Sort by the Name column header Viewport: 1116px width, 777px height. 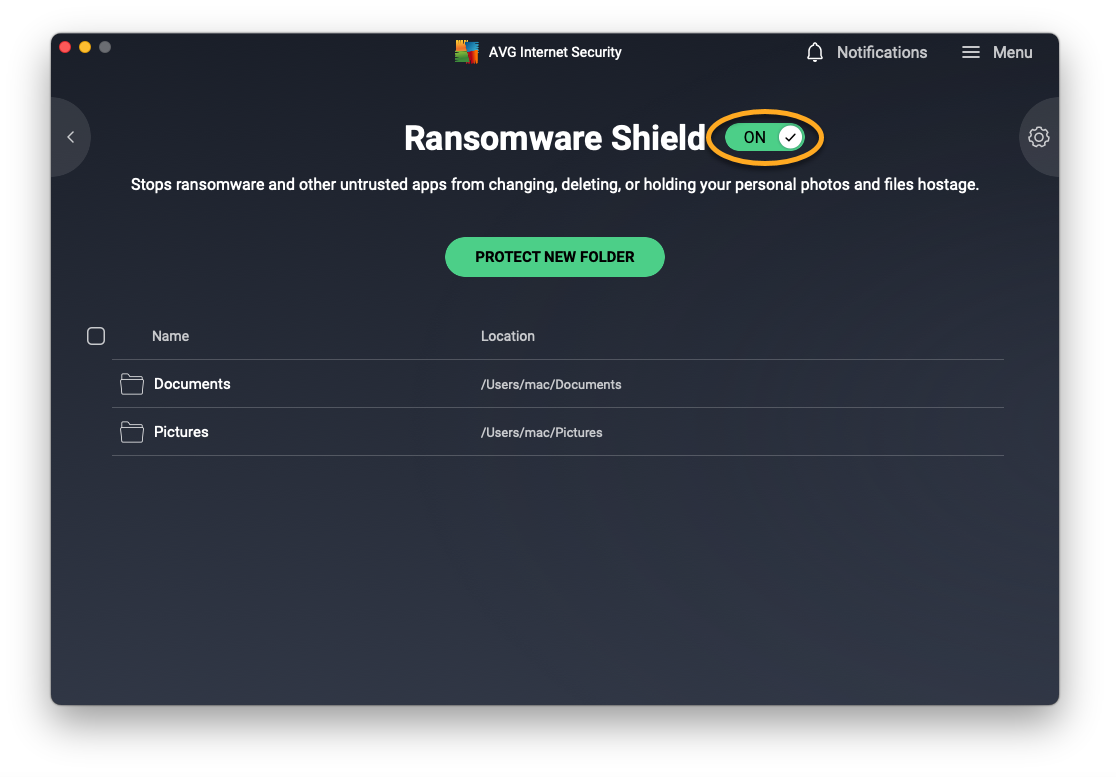click(x=170, y=336)
